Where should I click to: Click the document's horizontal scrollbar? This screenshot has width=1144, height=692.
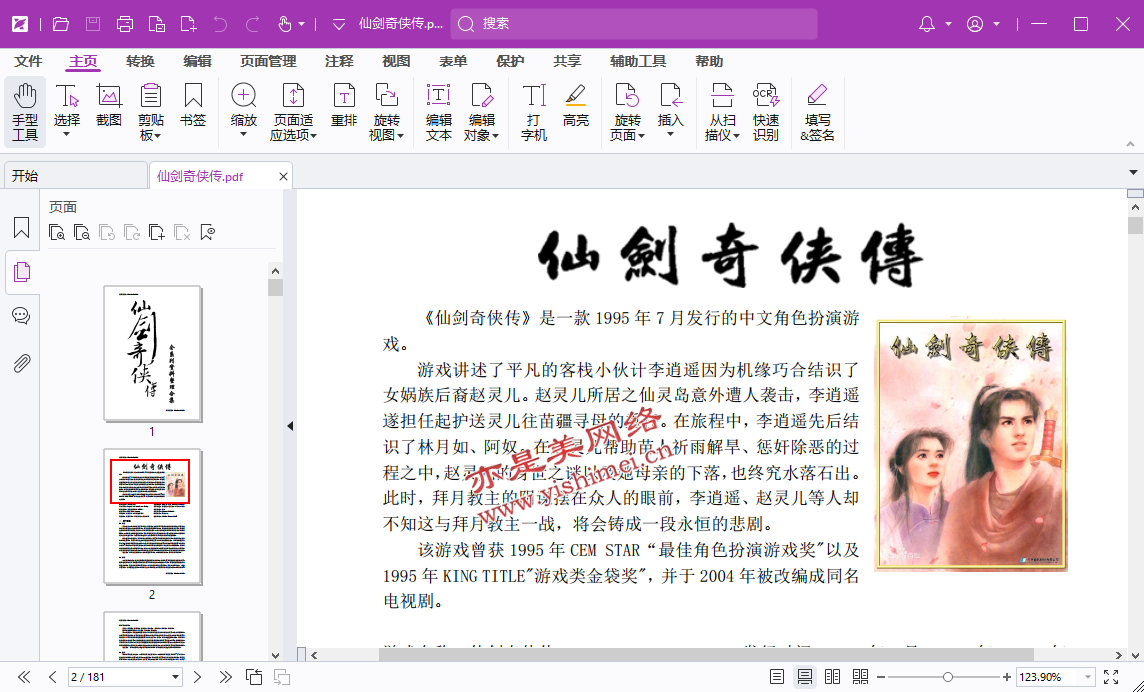[x=706, y=655]
